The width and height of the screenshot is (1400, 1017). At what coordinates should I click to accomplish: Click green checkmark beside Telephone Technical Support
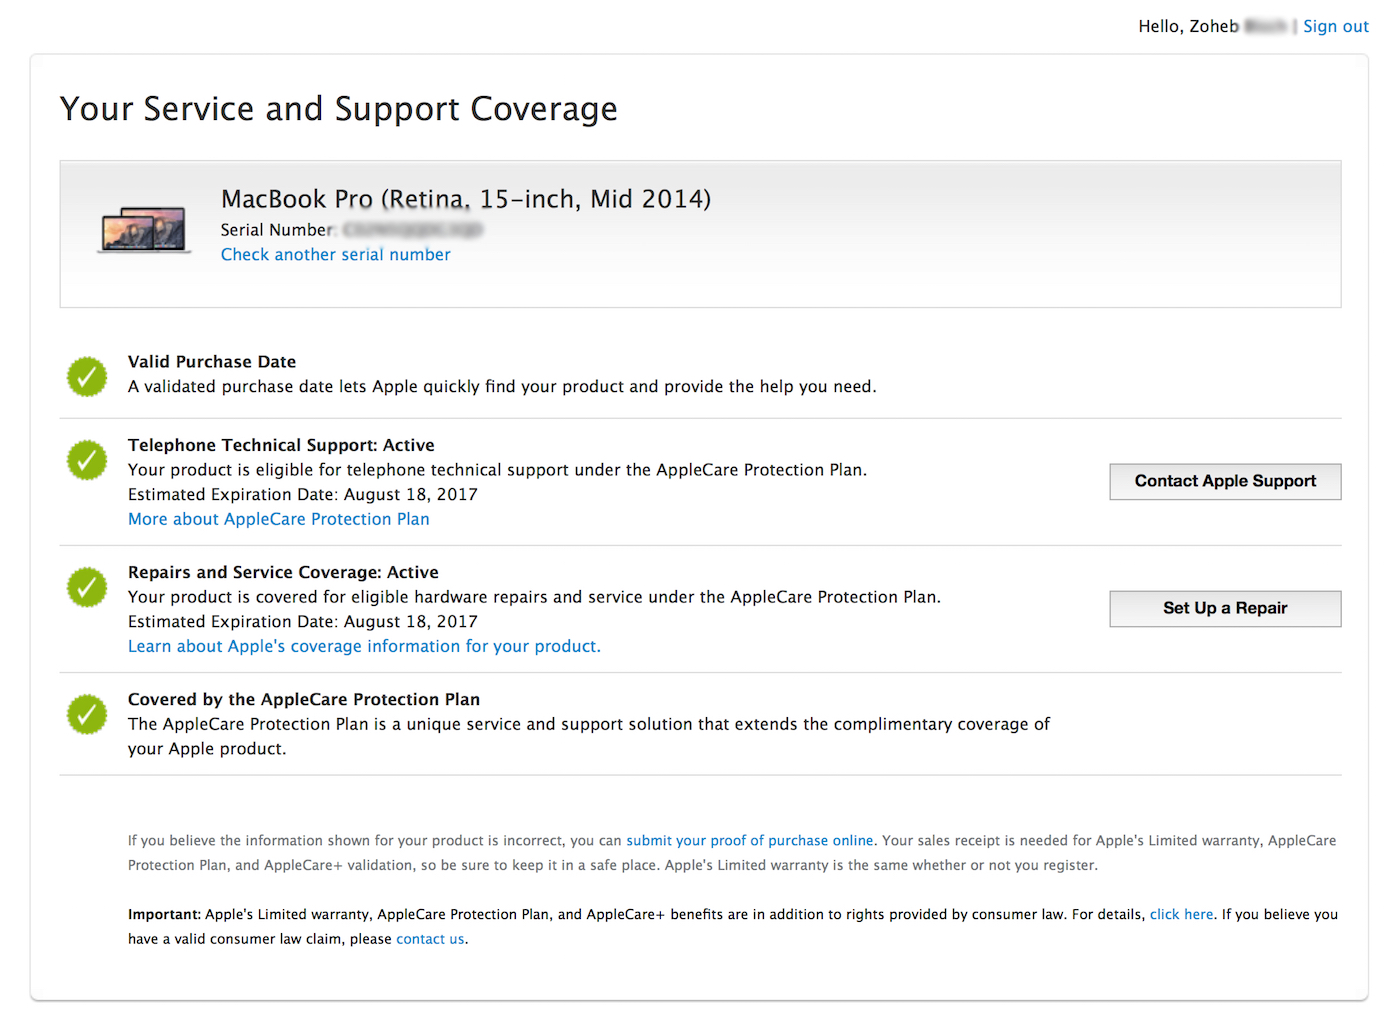(x=87, y=460)
